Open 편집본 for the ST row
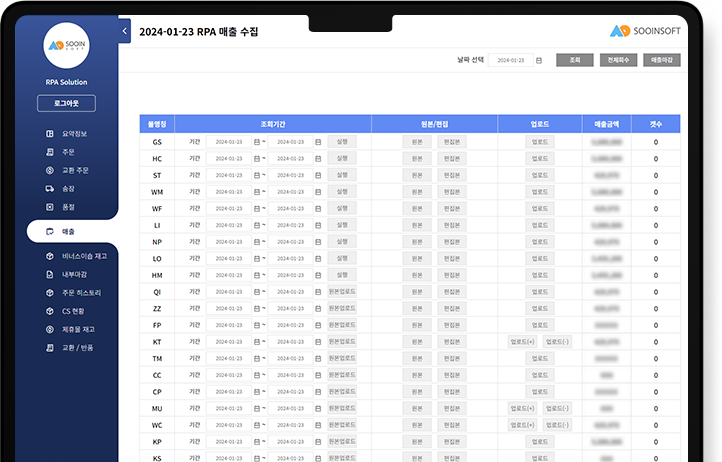Viewport: 722px width, 462px height. tap(452, 175)
